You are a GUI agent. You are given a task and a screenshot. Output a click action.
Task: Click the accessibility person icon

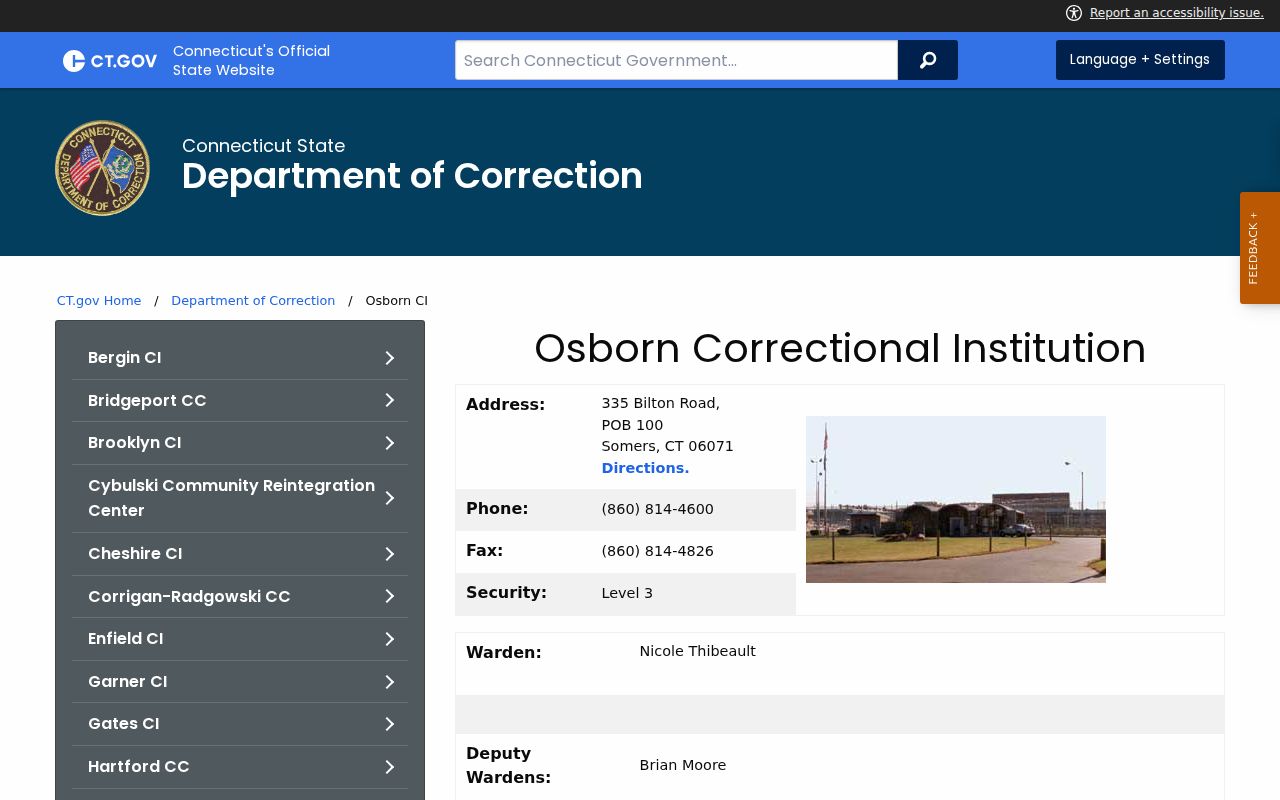(x=1074, y=13)
